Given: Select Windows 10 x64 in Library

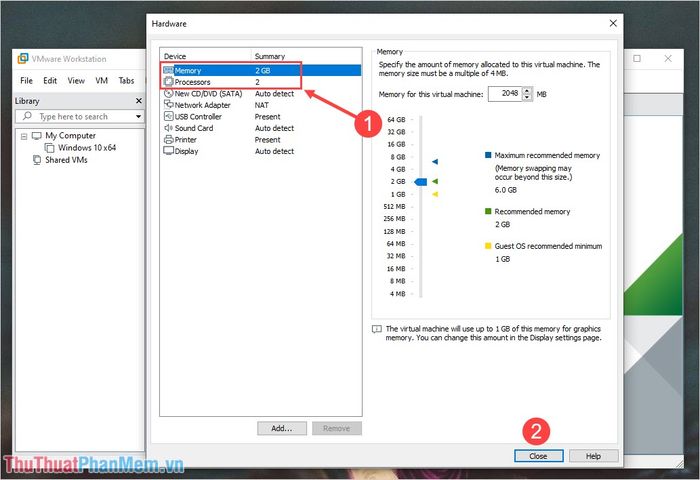Looking at the screenshot, I should click(87, 147).
